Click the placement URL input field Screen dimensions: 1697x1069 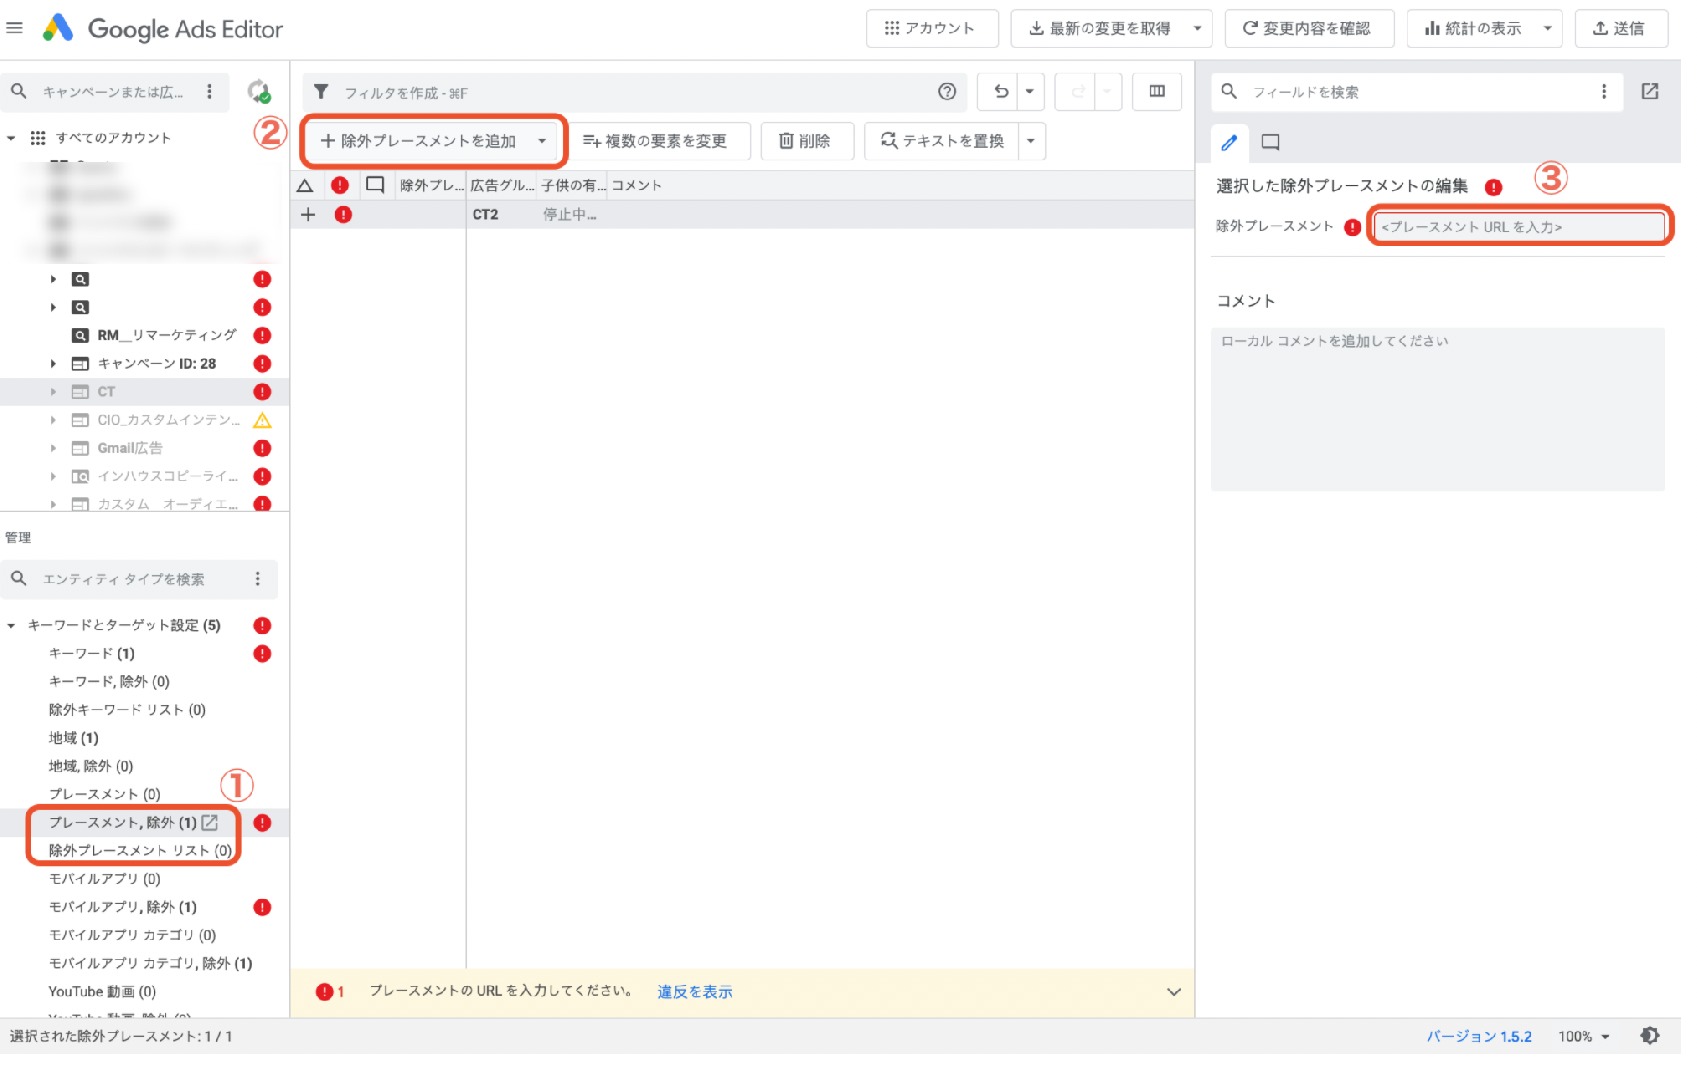coord(1519,226)
